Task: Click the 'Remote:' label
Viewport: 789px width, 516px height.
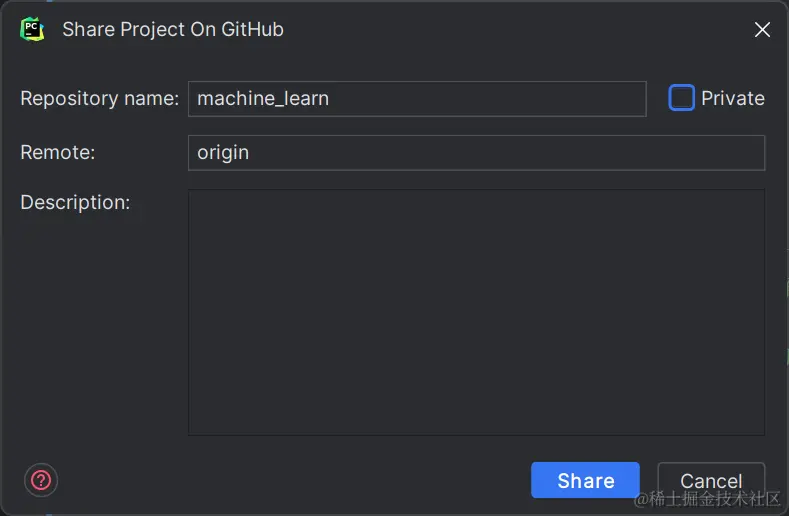Action: tap(58, 153)
